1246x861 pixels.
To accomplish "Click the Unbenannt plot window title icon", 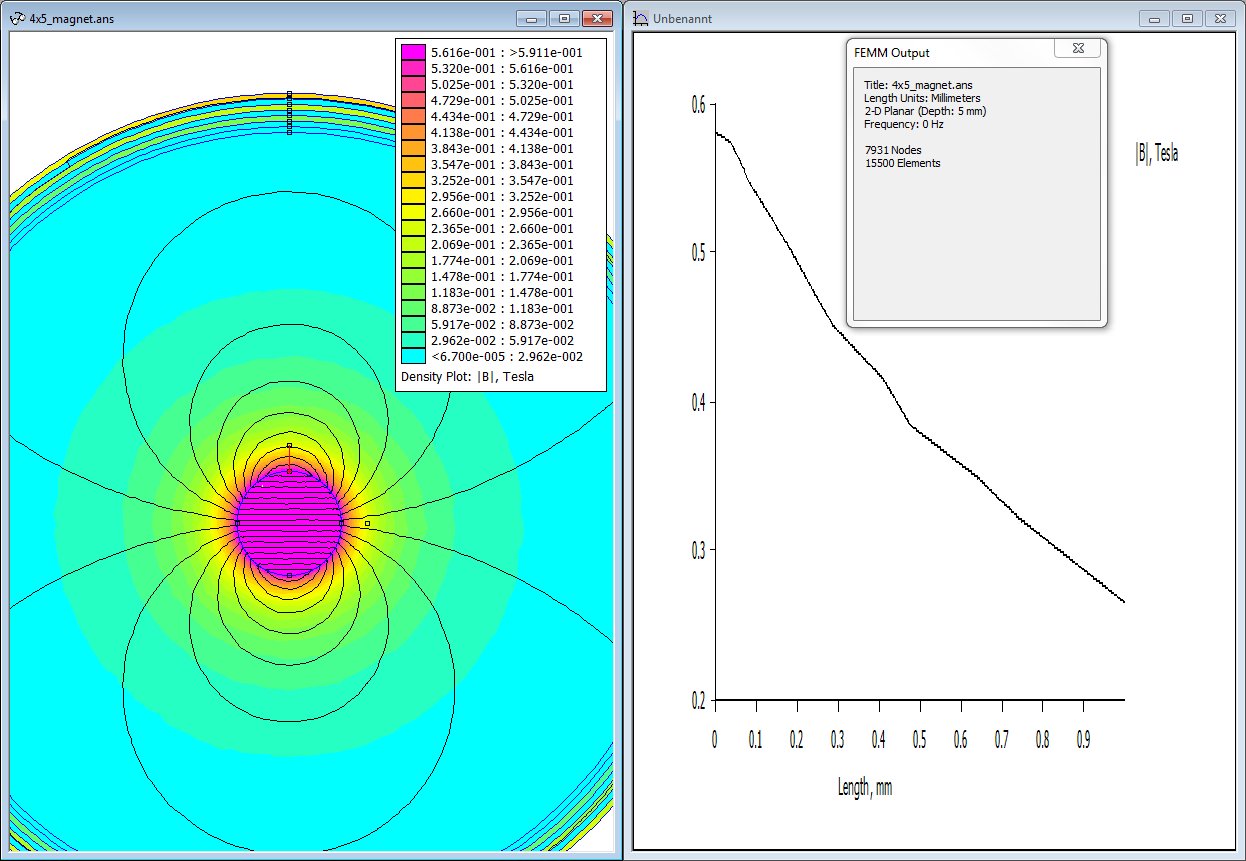I will point(640,18).
